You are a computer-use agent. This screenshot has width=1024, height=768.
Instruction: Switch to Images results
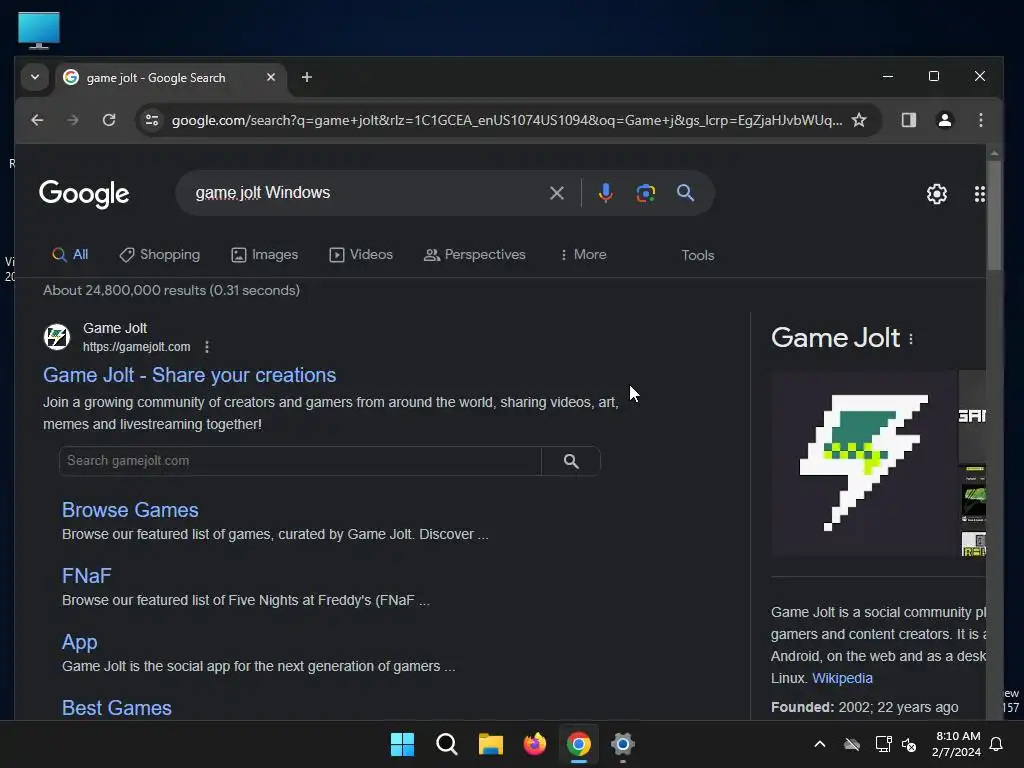click(264, 255)
